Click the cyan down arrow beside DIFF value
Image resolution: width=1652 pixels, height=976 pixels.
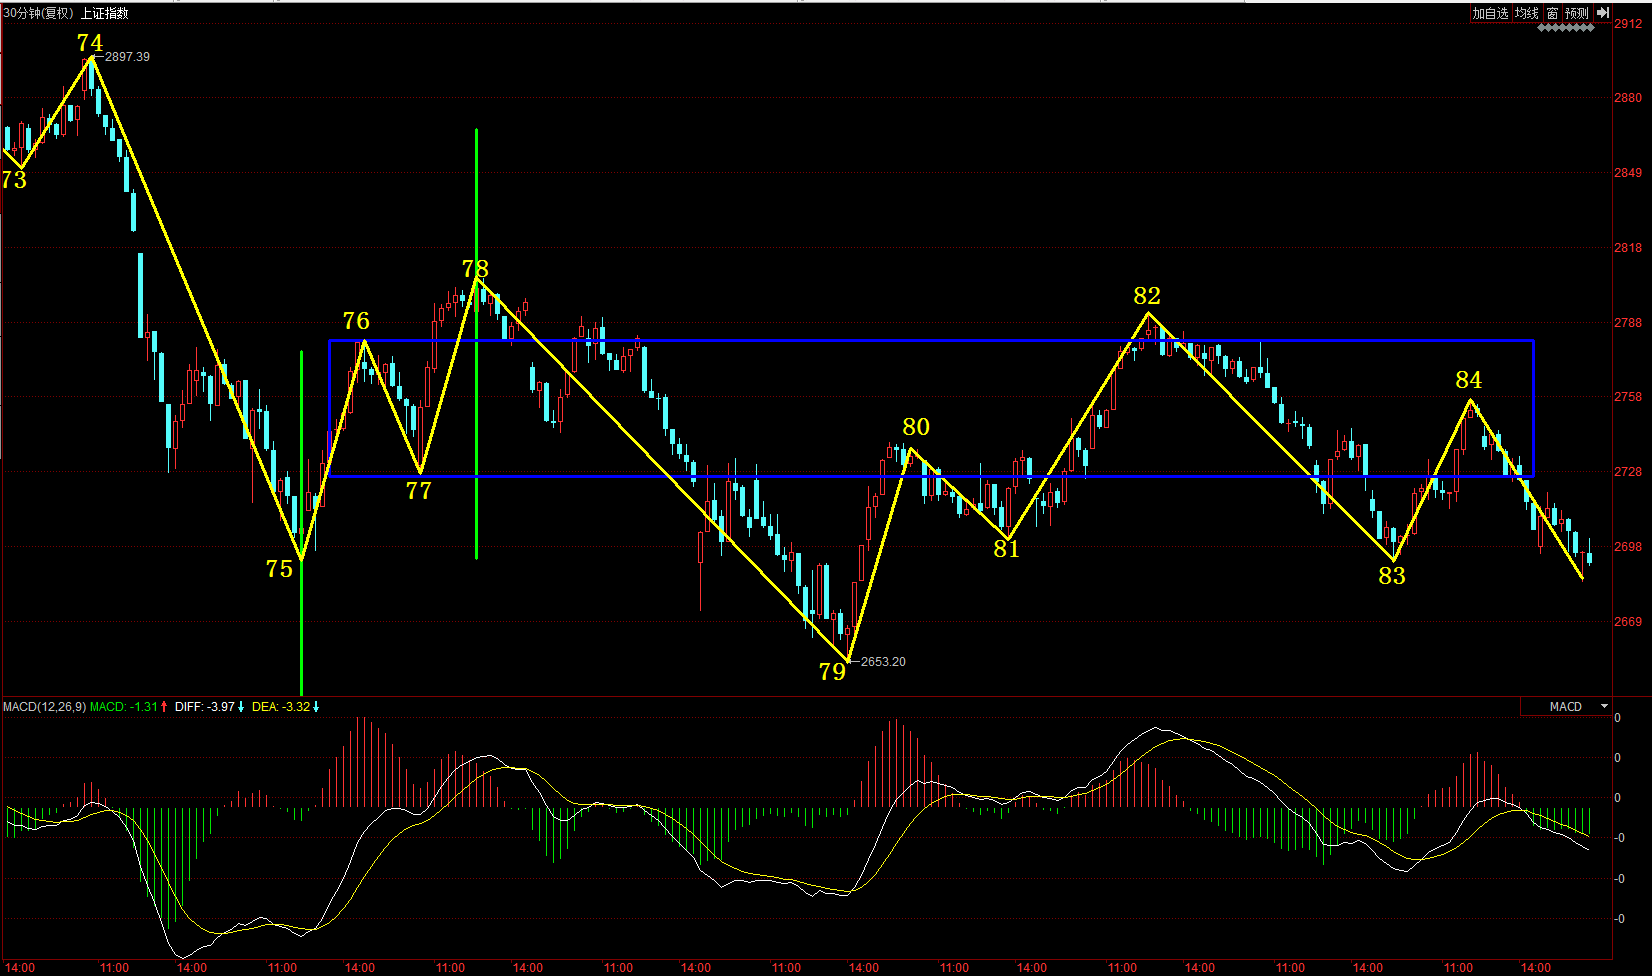(x=241, y=707)
